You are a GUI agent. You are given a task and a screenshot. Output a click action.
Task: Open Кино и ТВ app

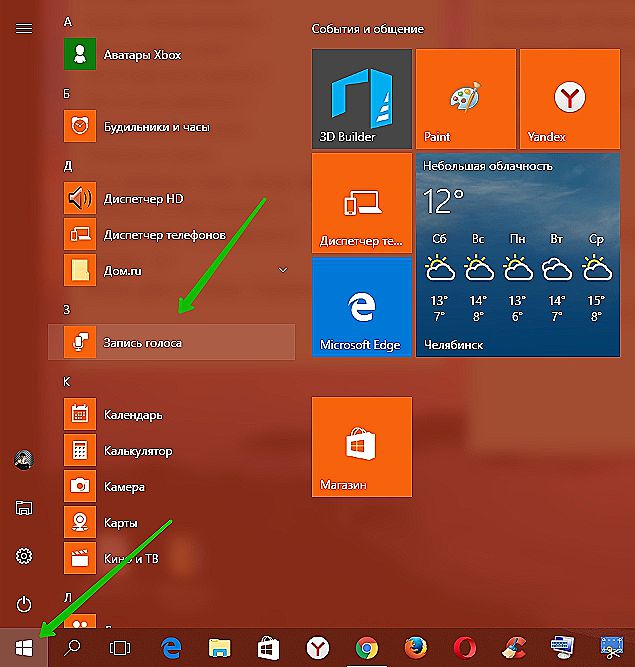pos(171,558)
